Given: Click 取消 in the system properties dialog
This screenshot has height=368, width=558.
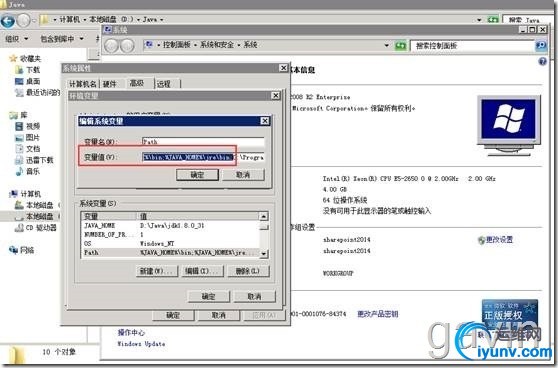Looking at the screenshot, I should tap(219, 315).
